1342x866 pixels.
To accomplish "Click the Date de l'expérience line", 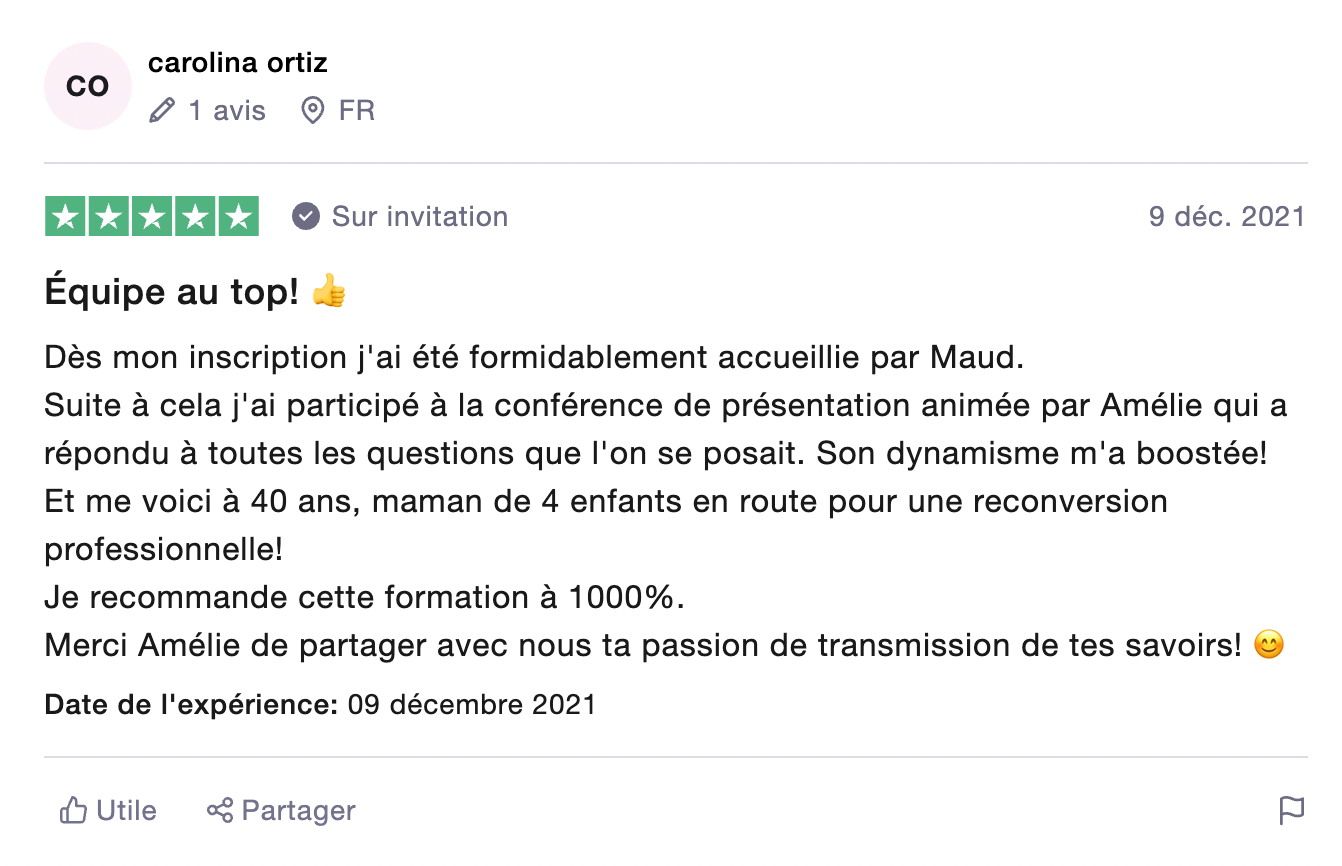I will [x=320, y=704].
